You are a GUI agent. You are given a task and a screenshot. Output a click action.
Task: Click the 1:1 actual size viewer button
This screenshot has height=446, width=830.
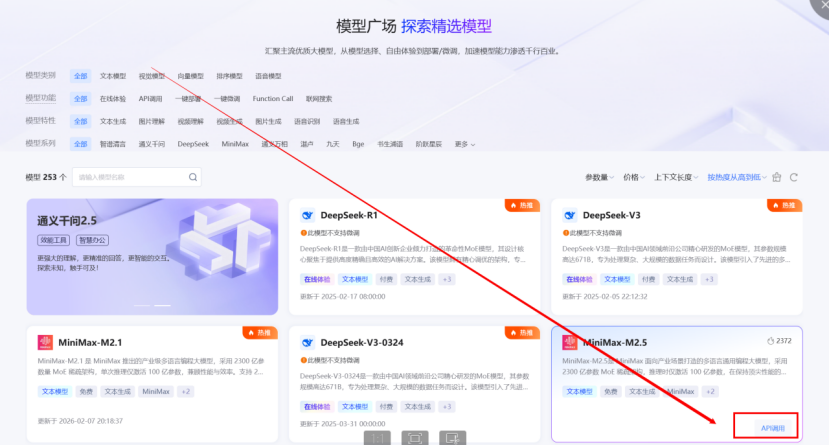pos(377,439)
